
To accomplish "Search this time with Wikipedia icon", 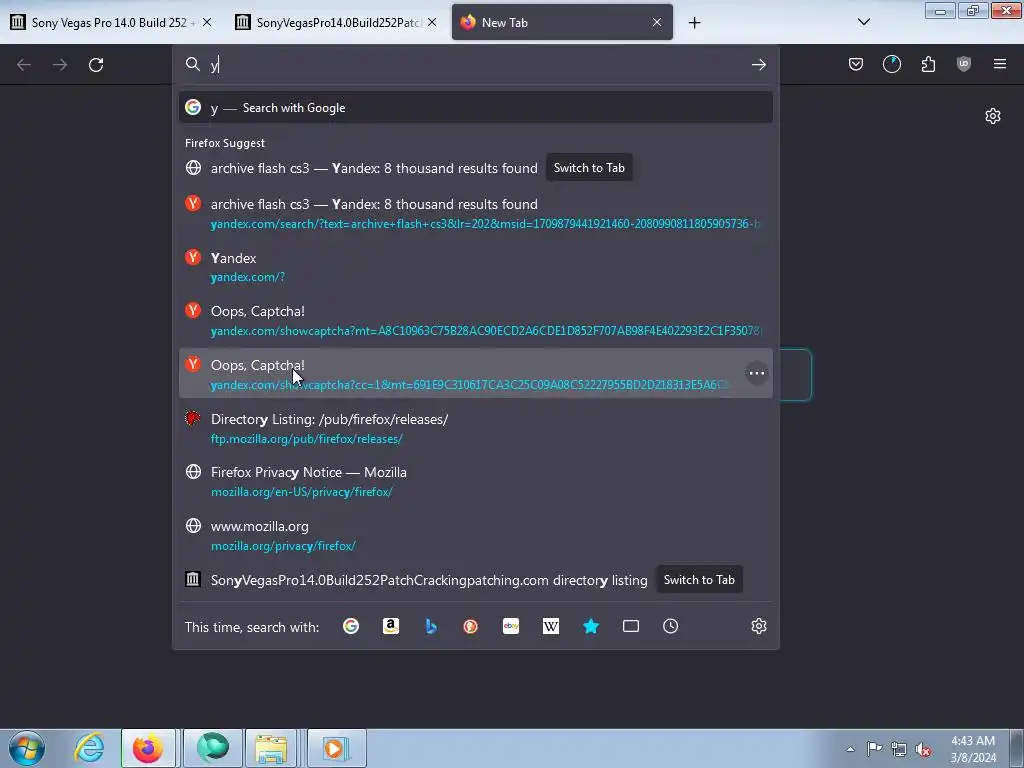I will (551, 626).
